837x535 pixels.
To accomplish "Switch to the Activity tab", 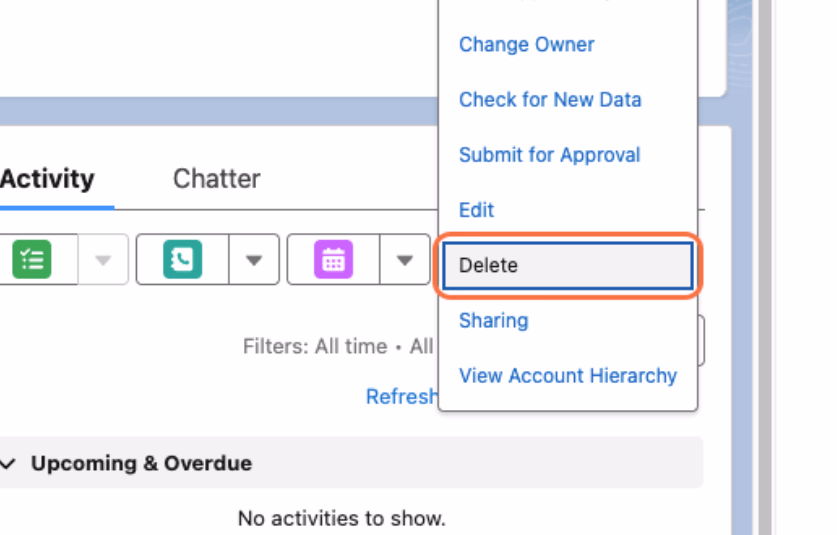I will pos(48,179).
